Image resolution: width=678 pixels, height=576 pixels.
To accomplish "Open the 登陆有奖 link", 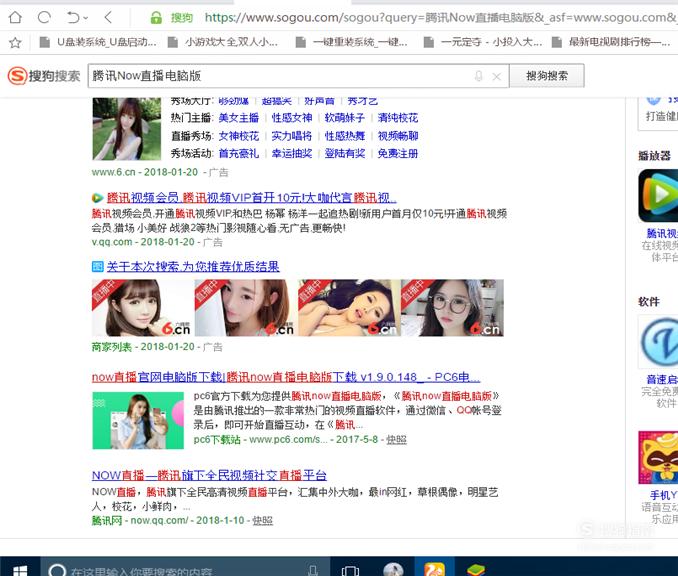I will (x=345, y=154).
